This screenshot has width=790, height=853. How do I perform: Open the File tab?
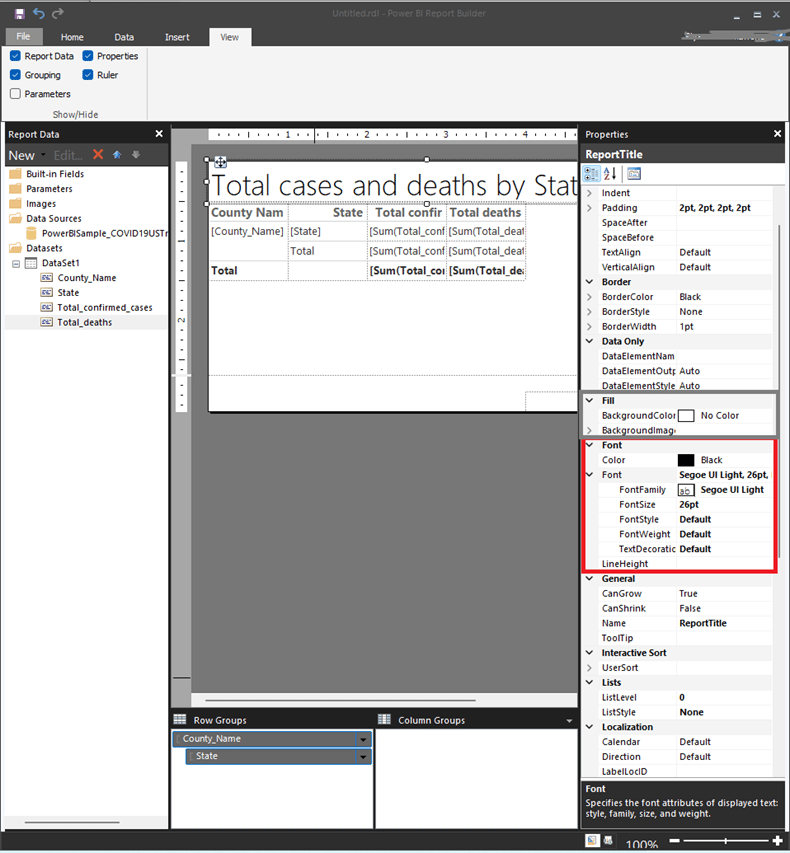point(23,36)
